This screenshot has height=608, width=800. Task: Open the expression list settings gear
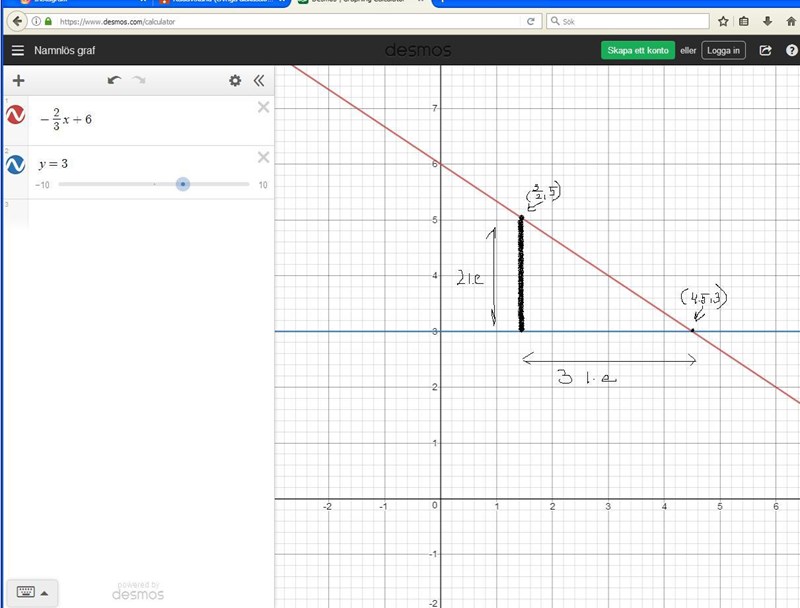click(x=235, y=81)
